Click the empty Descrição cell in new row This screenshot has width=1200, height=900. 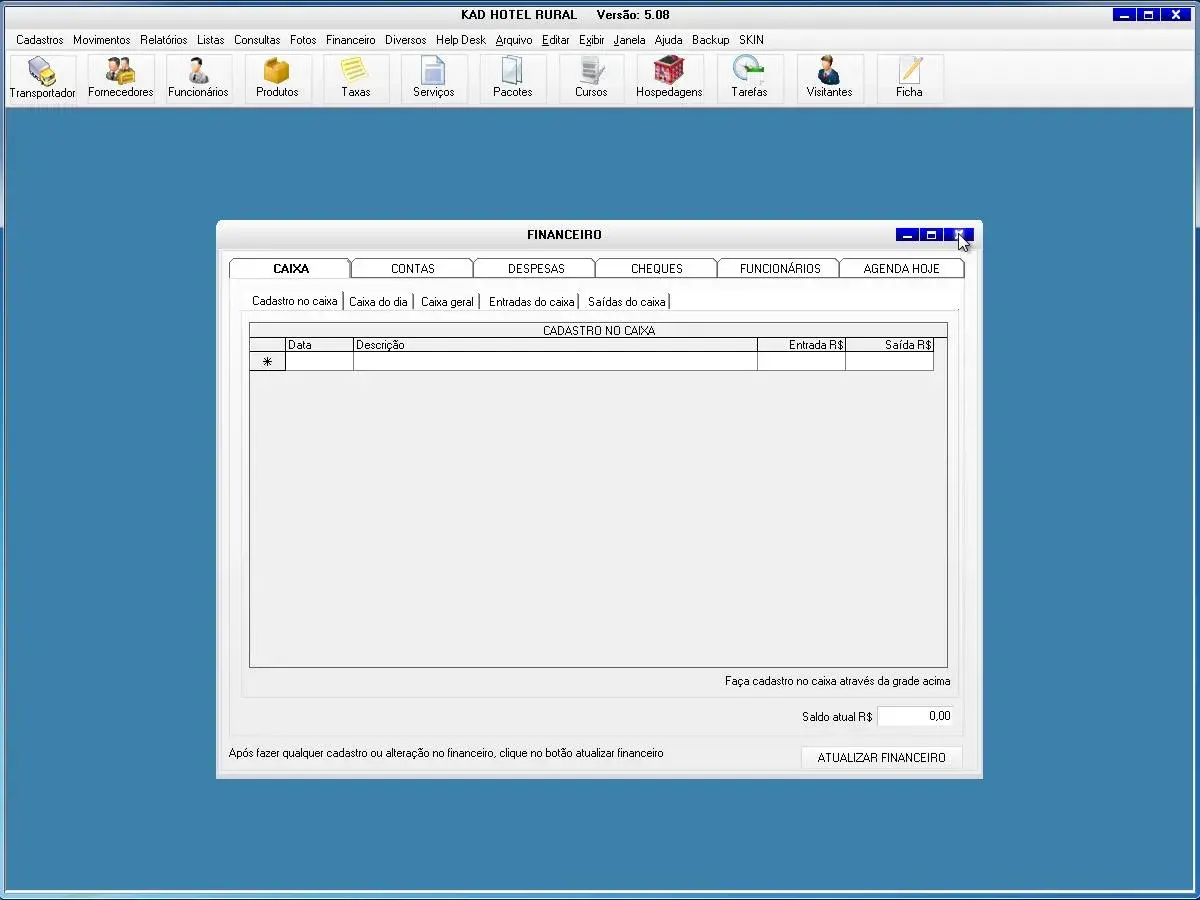[555, 362]
